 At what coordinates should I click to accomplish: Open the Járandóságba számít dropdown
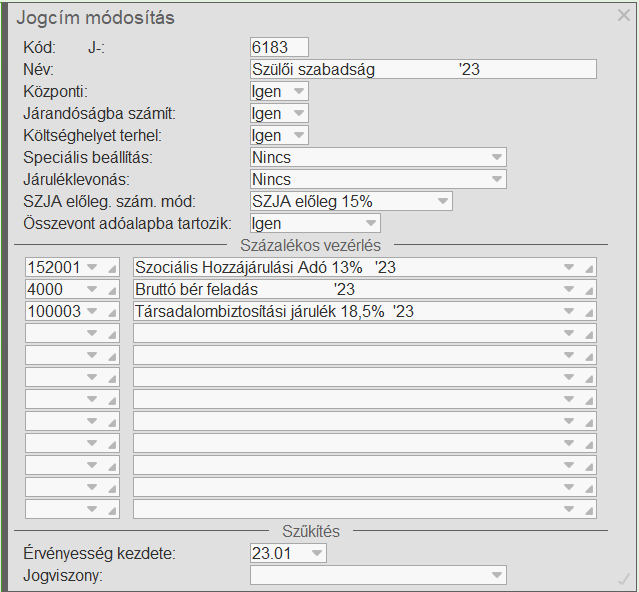pyautogui.click(x=299, y=114)
